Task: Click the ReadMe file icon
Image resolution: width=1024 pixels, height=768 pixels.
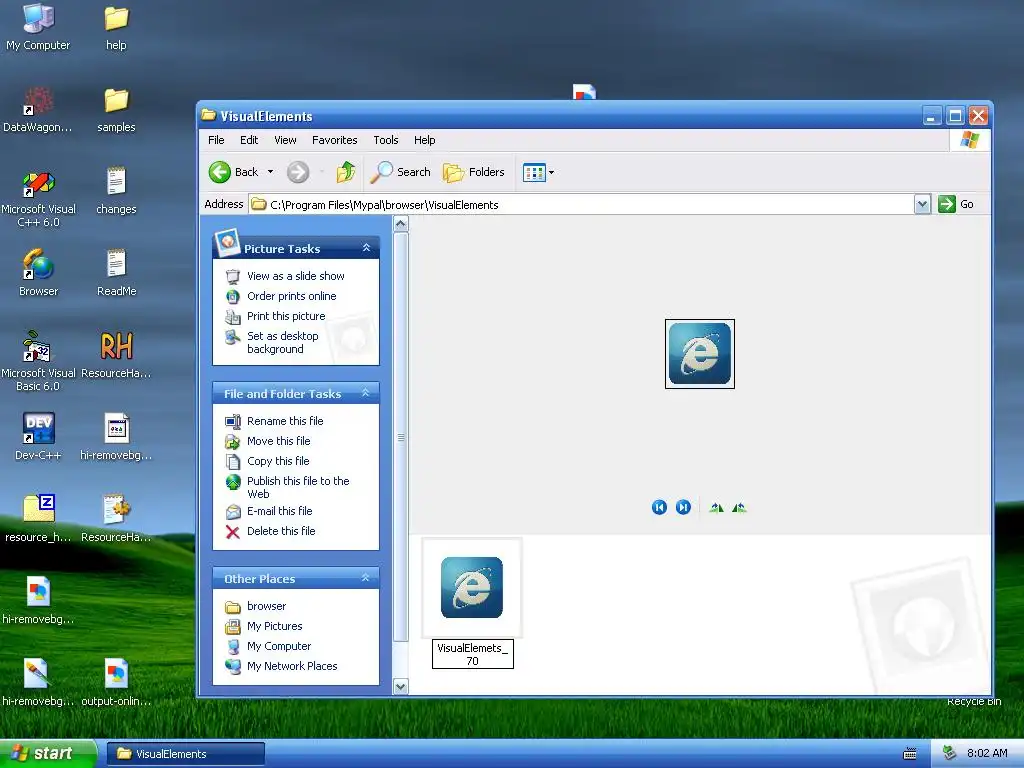Action: (x=116, y=273)
